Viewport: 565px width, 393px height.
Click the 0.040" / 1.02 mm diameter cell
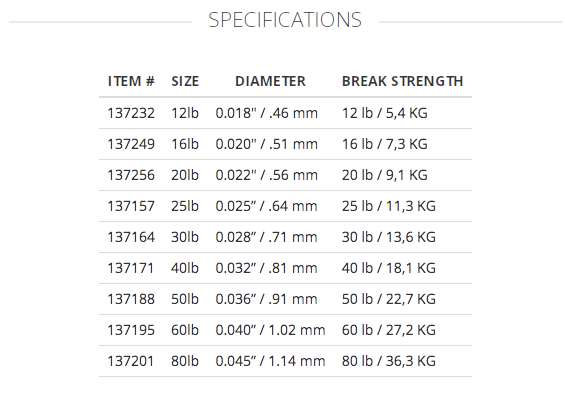coord(270,330)
